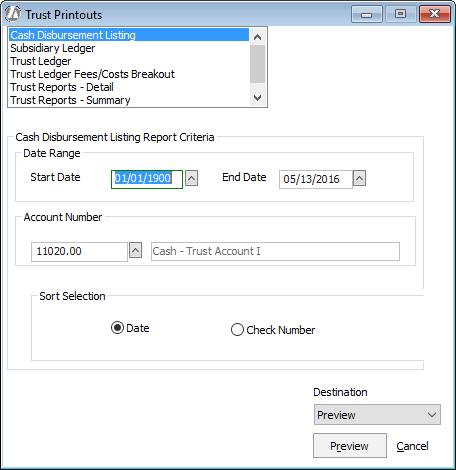
Task: Select Subsidiary Ledger in the report list
Action: coord(53,48)
